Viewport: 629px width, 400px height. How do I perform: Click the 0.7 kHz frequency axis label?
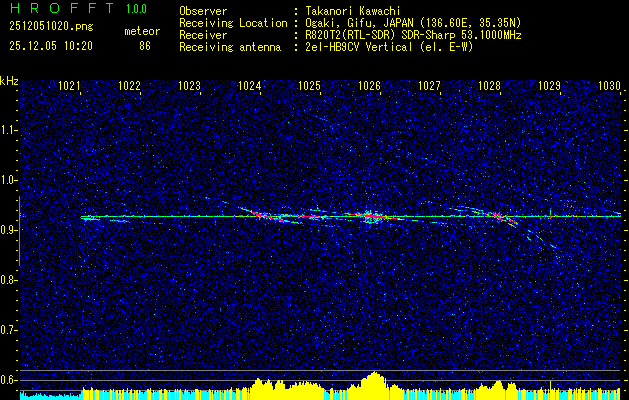pos(6,330)
